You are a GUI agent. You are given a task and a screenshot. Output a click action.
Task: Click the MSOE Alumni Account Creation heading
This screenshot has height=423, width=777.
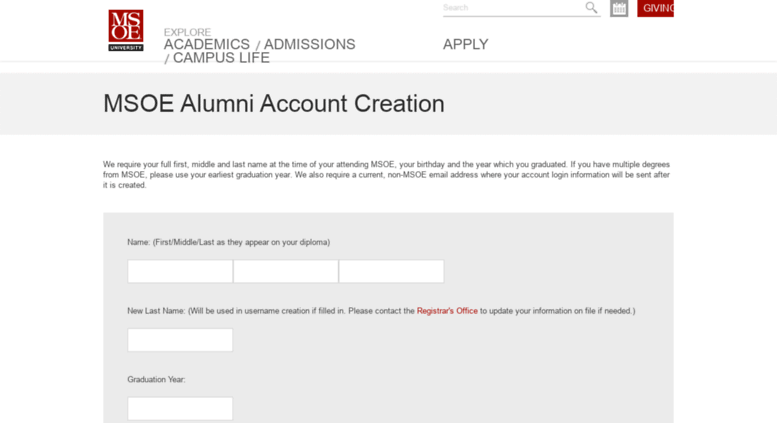[274, 104]
